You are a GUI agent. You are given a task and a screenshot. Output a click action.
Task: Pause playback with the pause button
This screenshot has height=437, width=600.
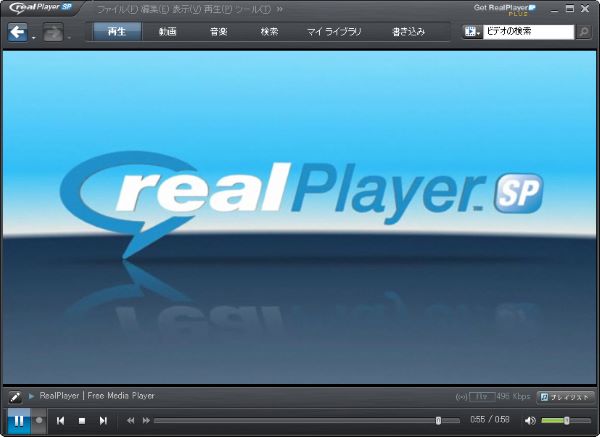[19, 421]
